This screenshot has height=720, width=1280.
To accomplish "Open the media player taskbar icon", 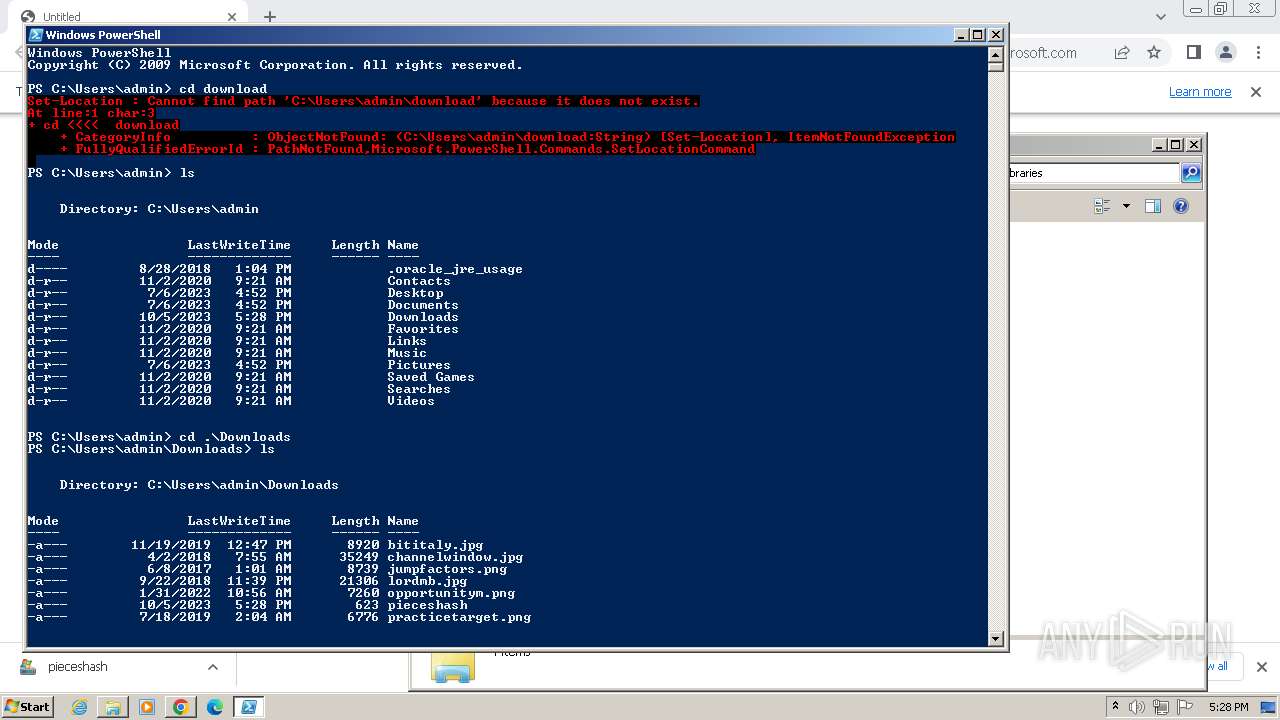I will pos(147,707).
